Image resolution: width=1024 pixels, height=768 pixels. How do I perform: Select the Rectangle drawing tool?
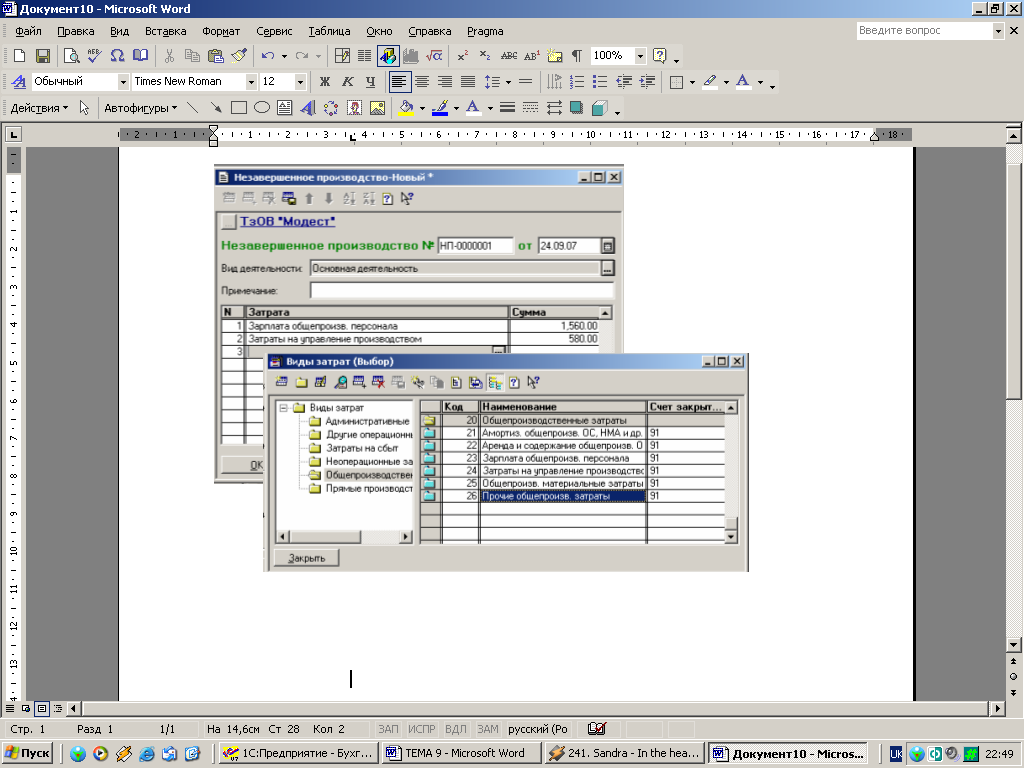coord(239,108)
